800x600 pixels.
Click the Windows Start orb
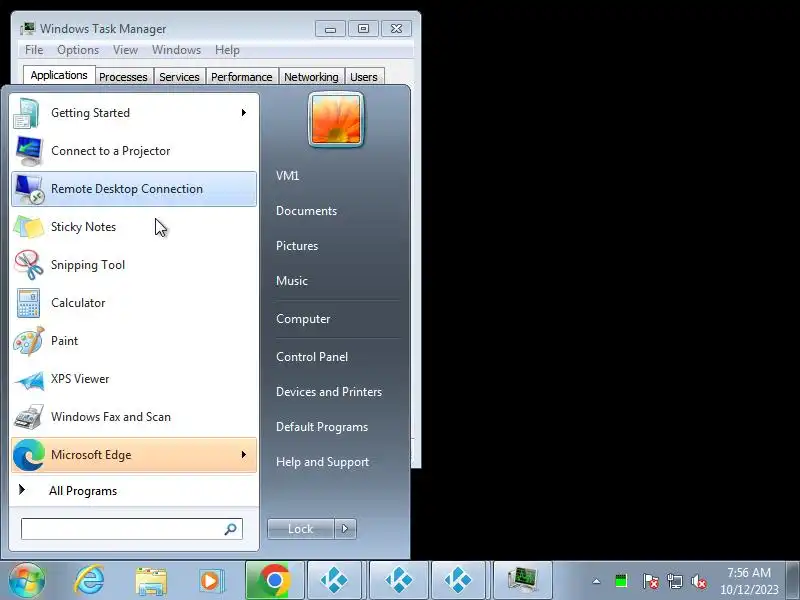pyautogui.click(x=27, y=580)
